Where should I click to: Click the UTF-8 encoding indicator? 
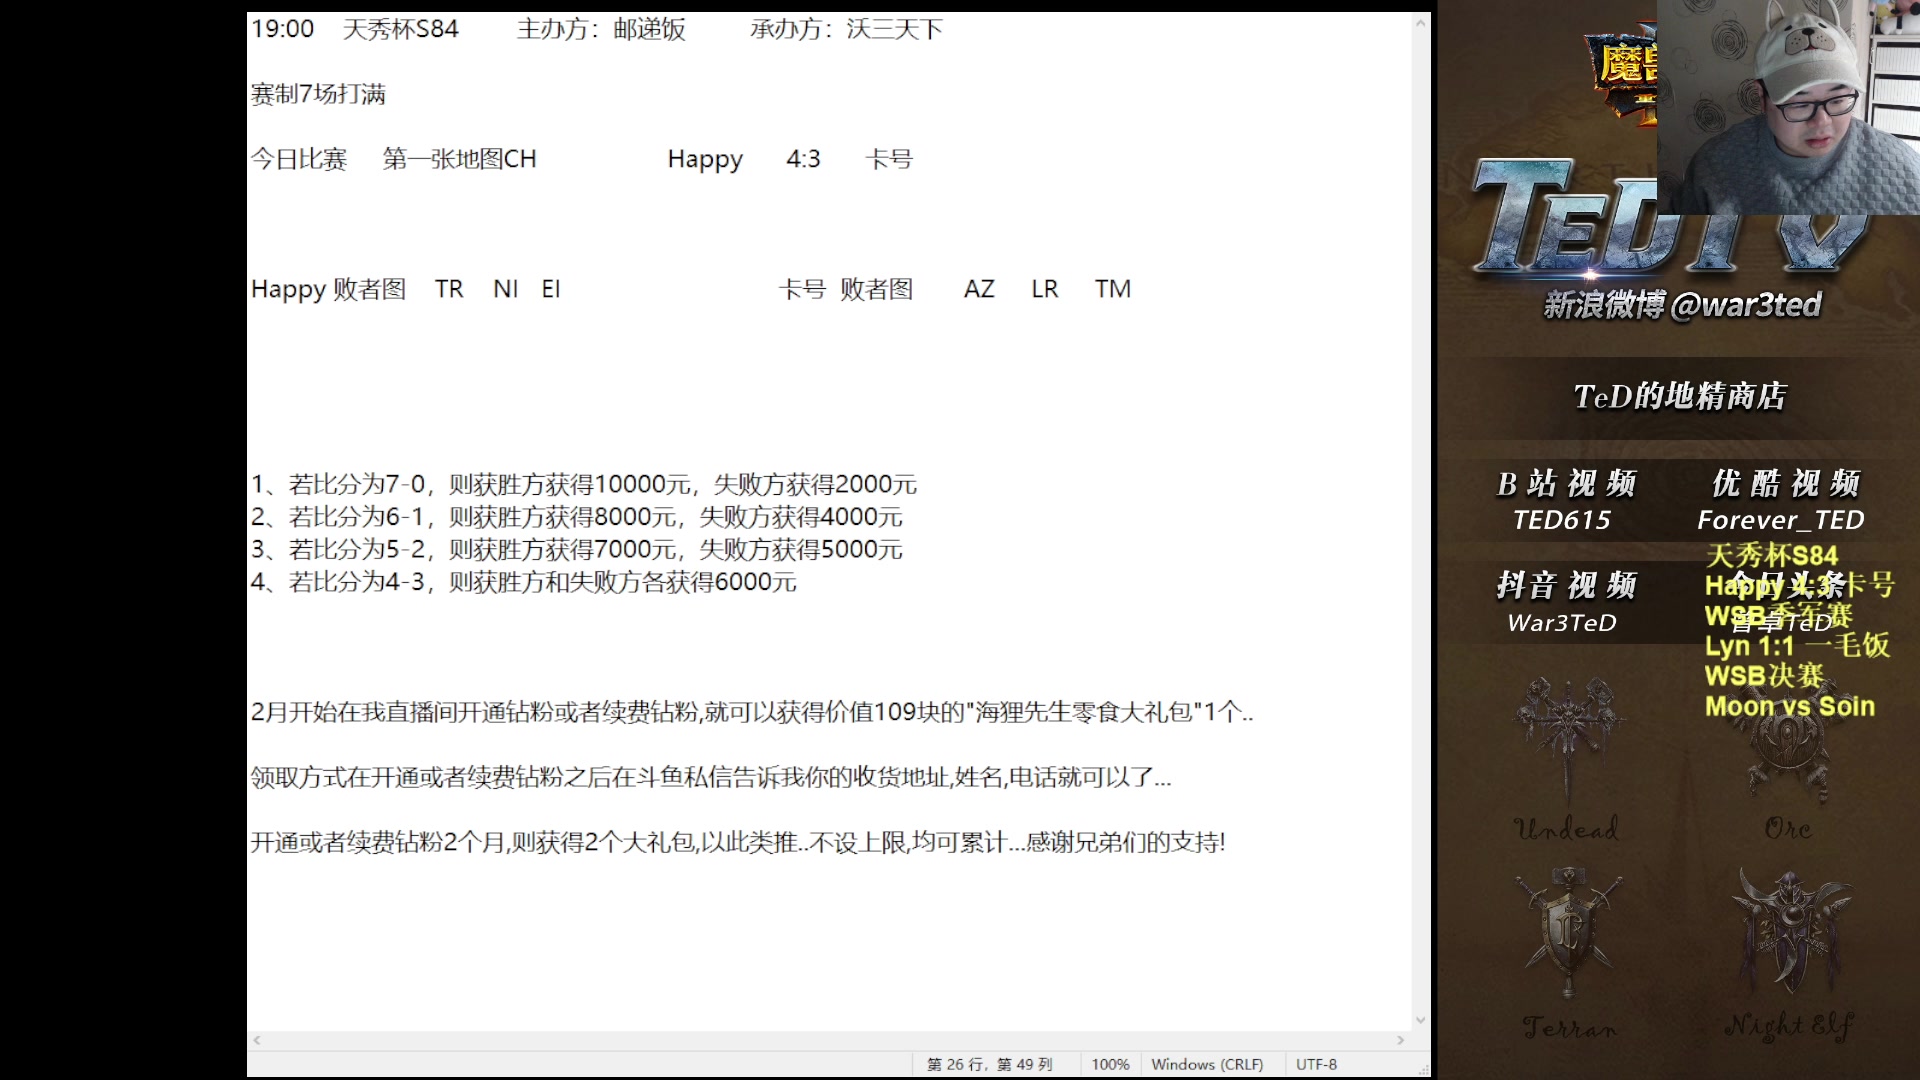[x=1316, y=1064]
